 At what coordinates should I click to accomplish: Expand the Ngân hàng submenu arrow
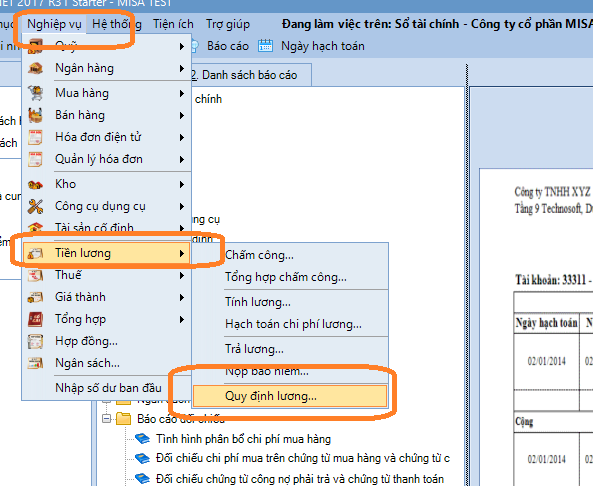click(182, 68)
